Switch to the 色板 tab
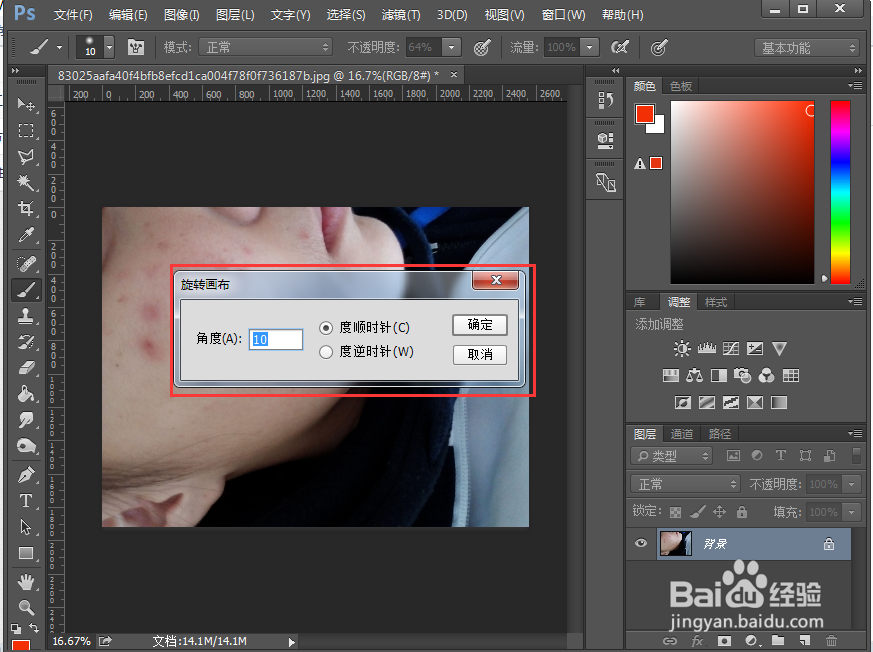873x652 pixels. pos(680,86)
